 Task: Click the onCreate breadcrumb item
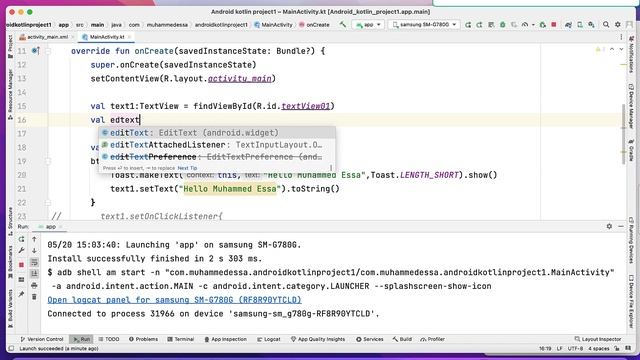(x=314, y=24)
